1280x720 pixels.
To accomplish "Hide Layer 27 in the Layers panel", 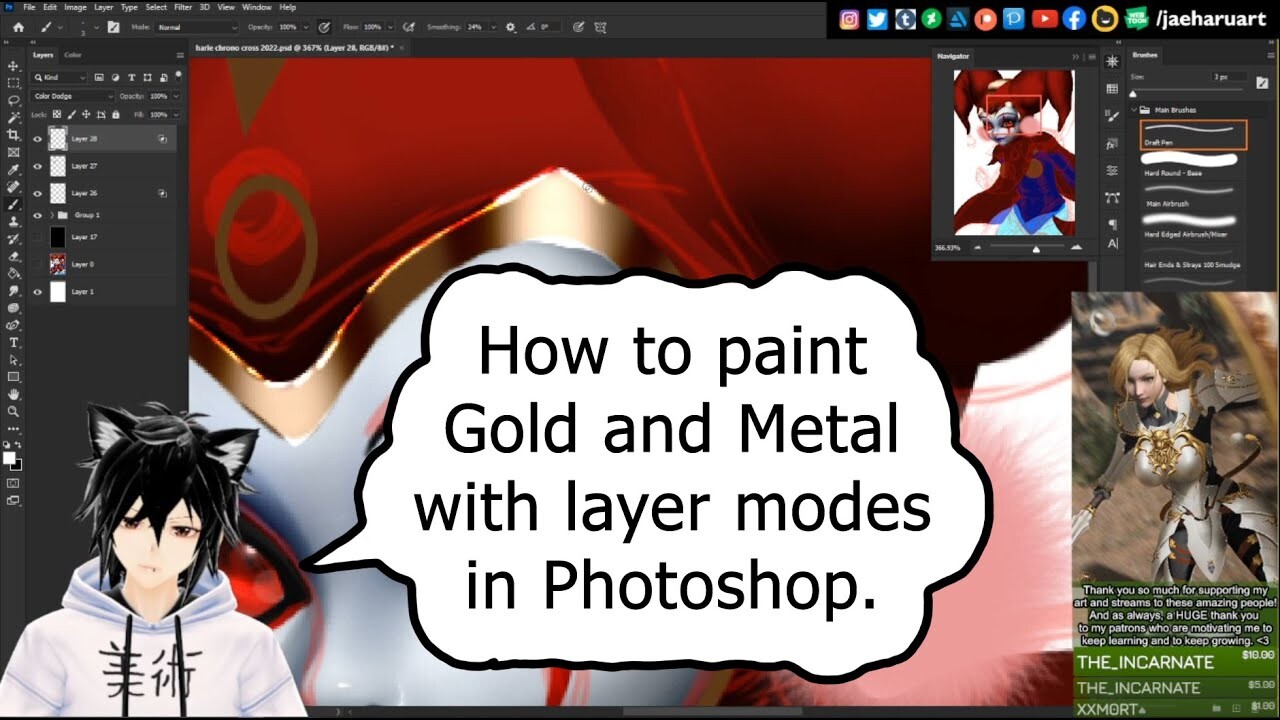I will [38, 165].
